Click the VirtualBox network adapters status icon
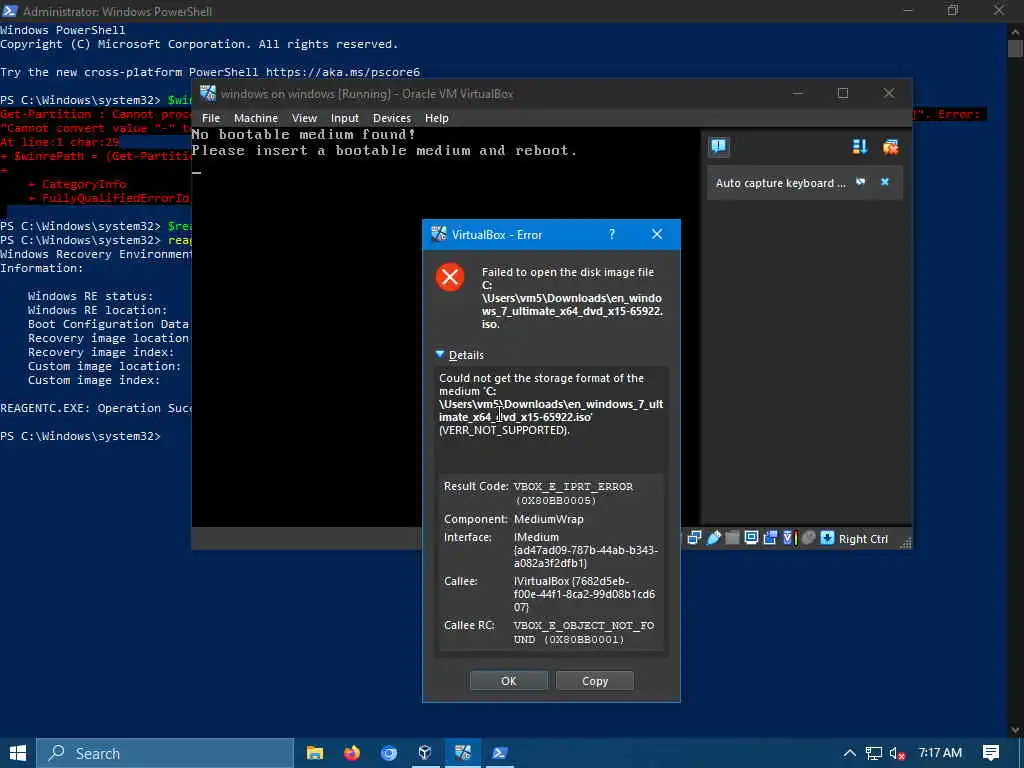Viewport: 1024px width, 768px height. (x=694, y=538)
